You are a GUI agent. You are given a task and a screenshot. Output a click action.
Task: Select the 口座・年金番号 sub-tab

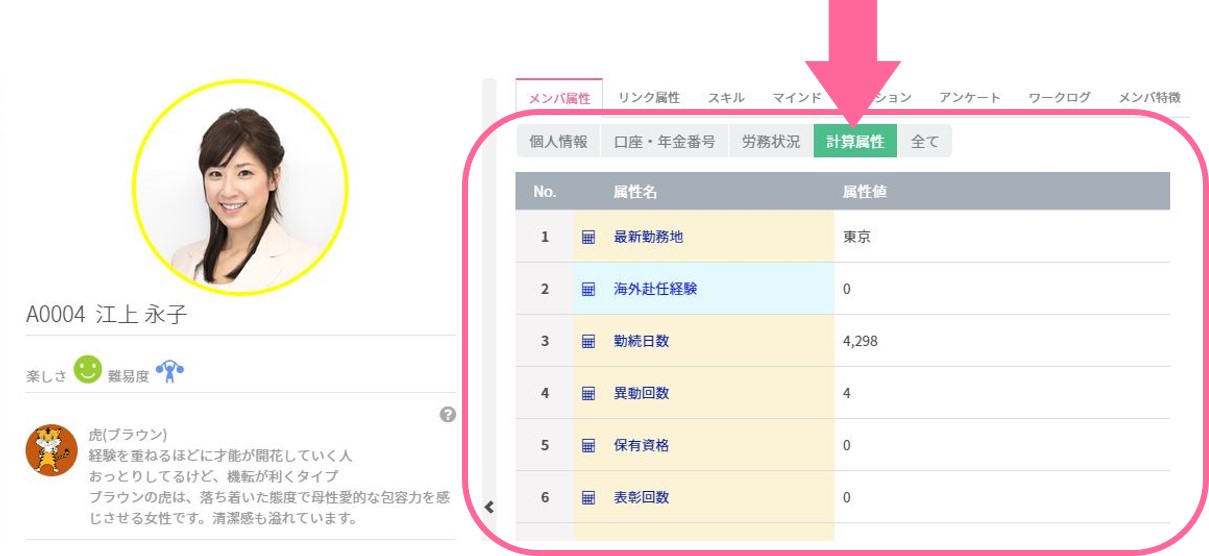click(x=664, y=142)
